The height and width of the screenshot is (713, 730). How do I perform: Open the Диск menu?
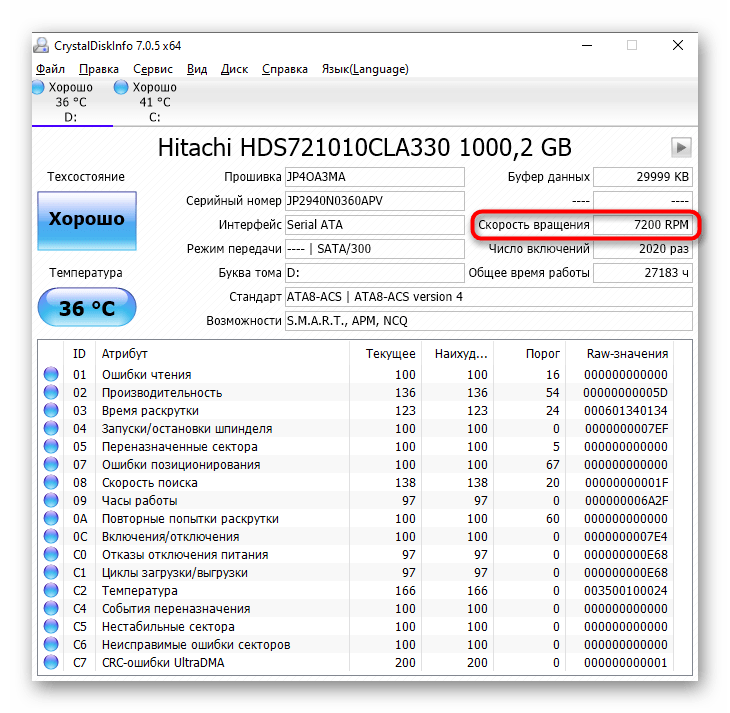(x=234, y=69)
